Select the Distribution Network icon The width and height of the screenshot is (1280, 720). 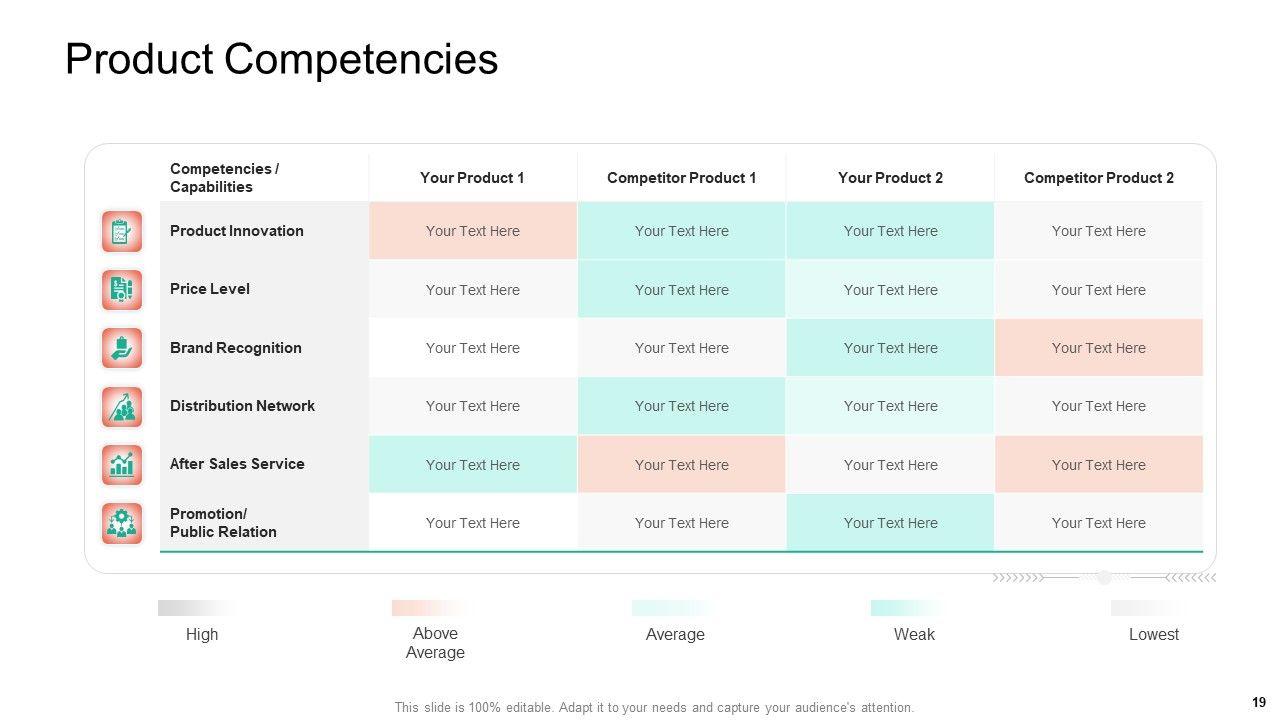coord(122,406)
